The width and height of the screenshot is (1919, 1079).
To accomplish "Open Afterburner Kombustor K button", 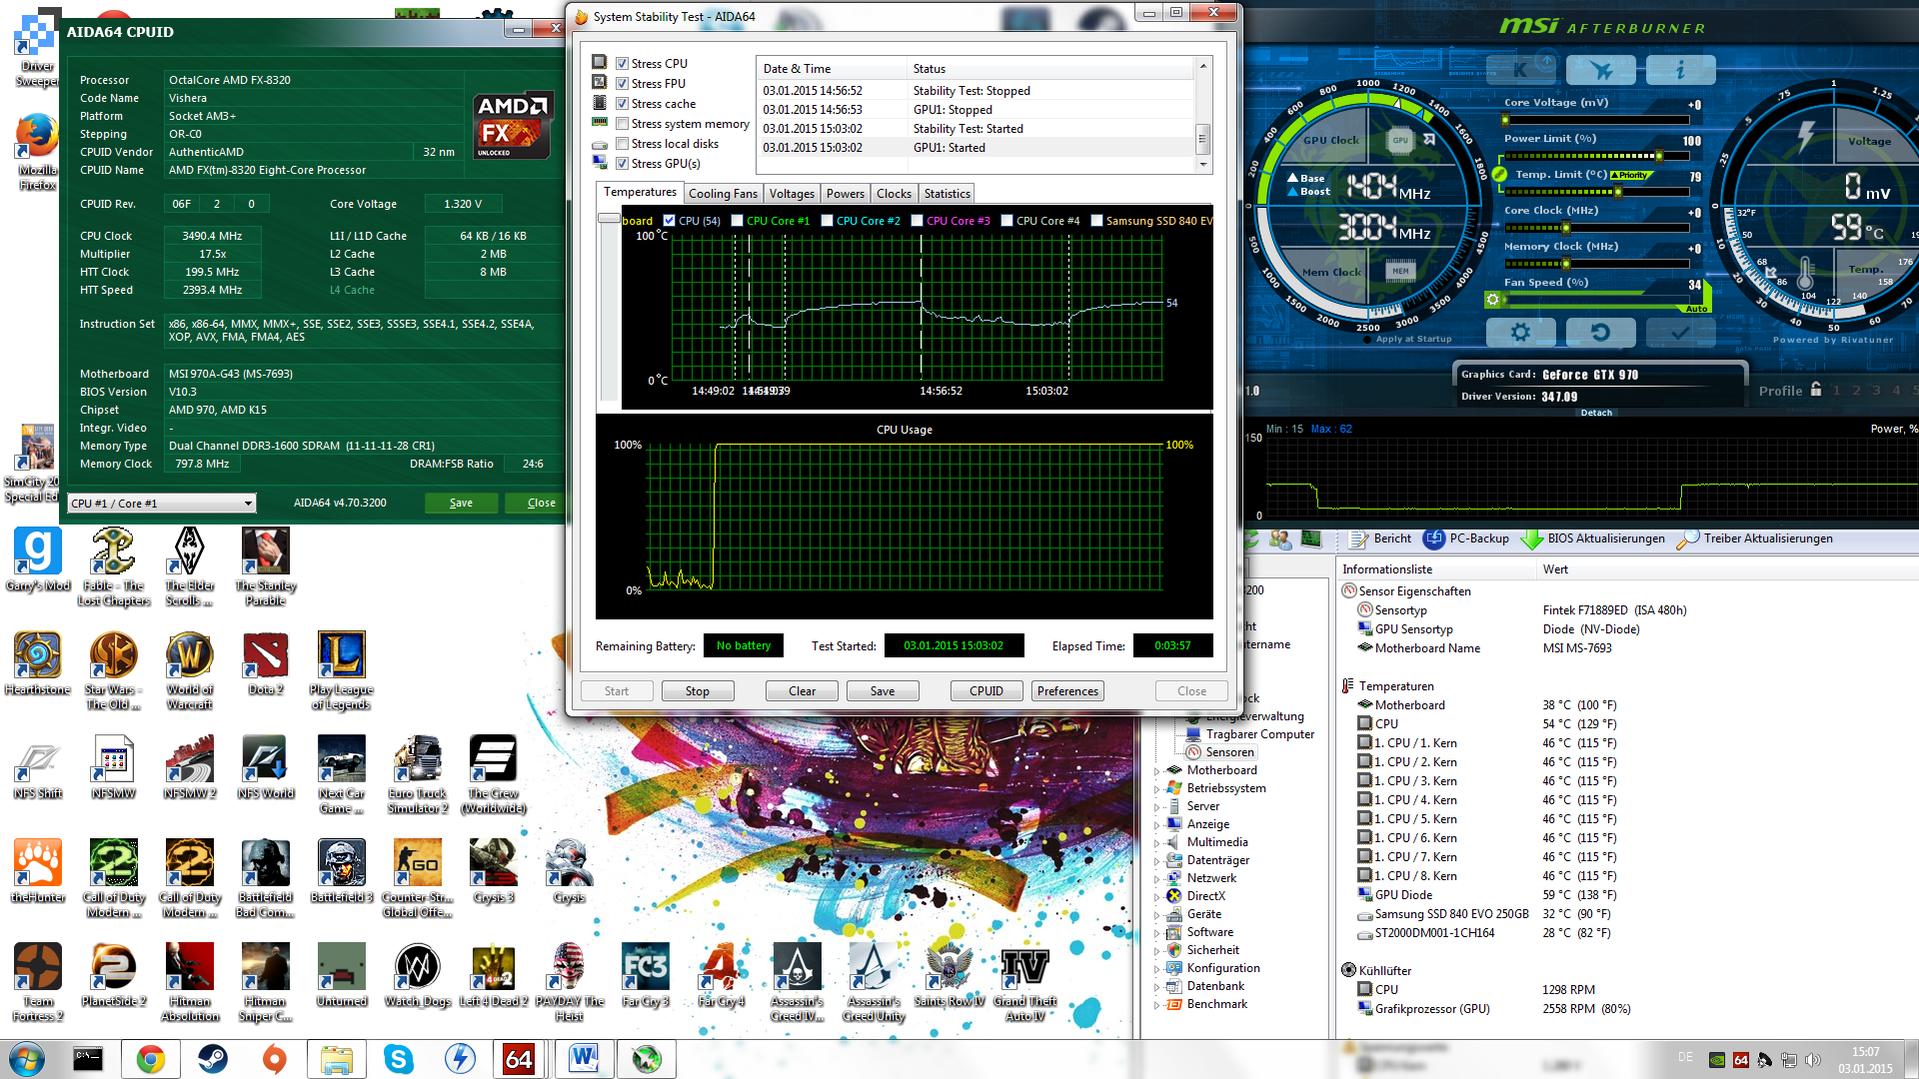I will pos(1520,70).
